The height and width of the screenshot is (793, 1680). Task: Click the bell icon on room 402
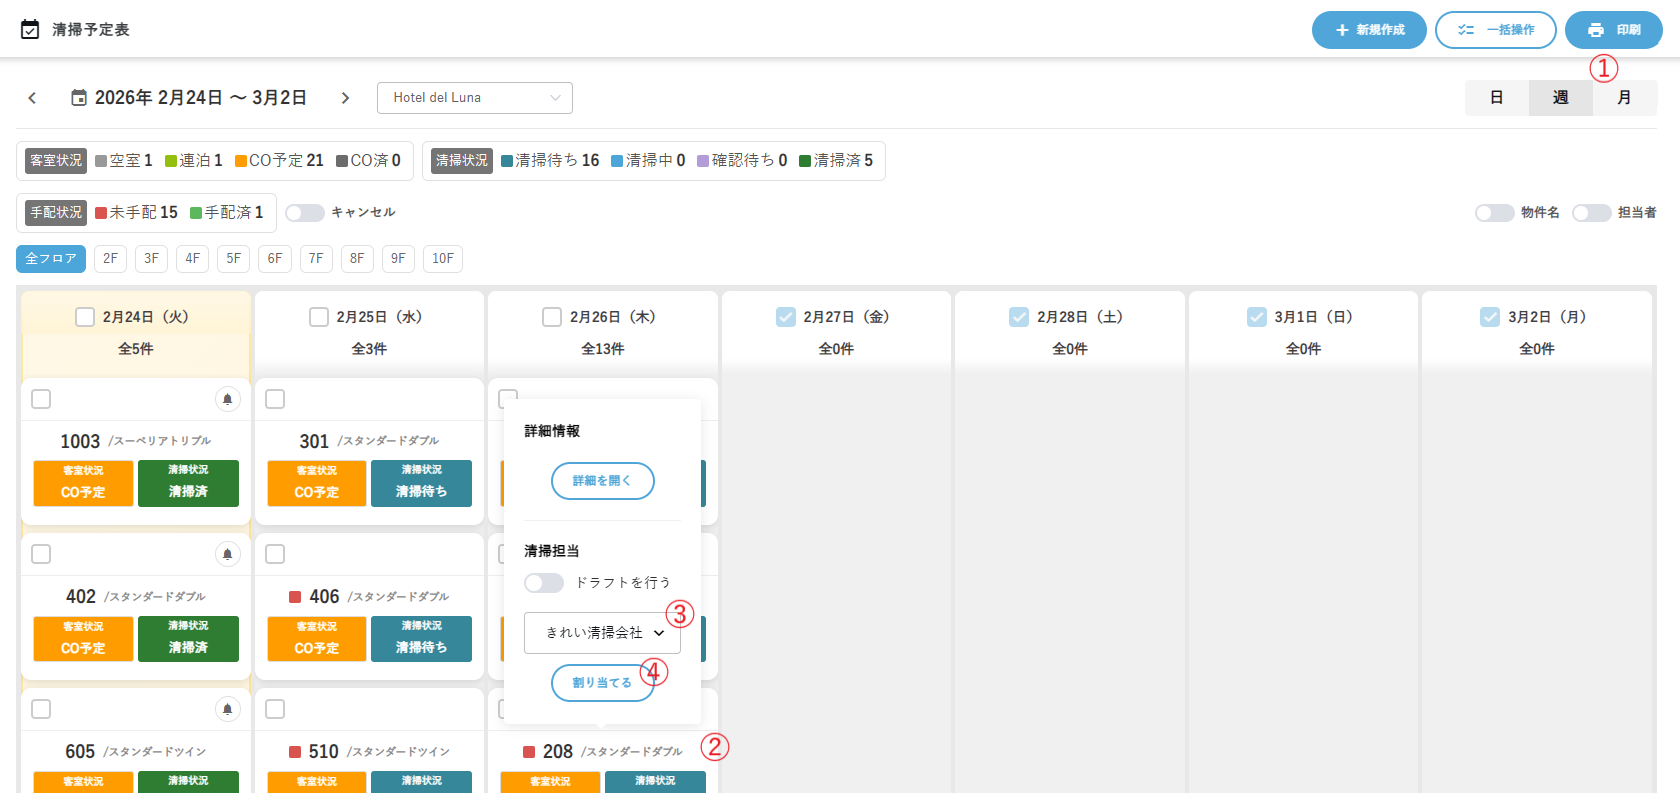pyautogui.click(x=227, y=554)
